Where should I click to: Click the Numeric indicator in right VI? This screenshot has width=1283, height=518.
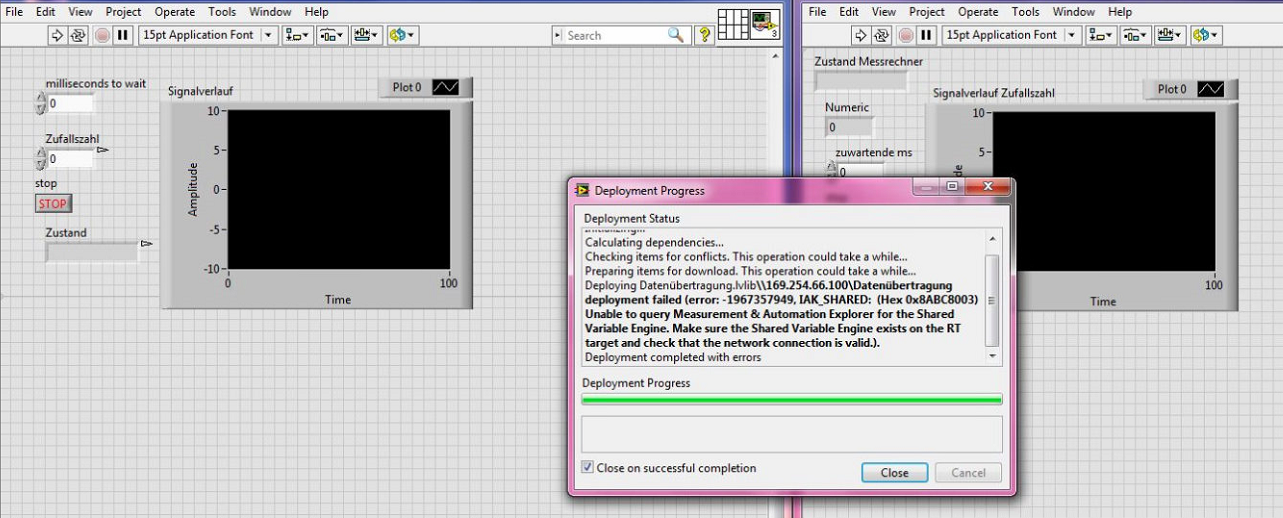pyautogui.click(x=849, y=127)
